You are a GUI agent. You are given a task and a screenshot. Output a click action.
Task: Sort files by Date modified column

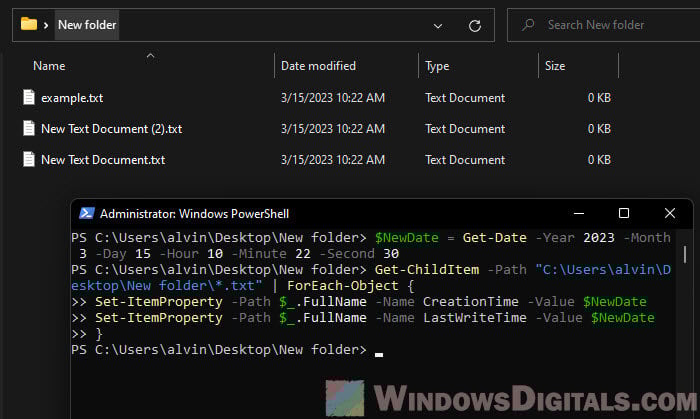(x=318, y=66)
